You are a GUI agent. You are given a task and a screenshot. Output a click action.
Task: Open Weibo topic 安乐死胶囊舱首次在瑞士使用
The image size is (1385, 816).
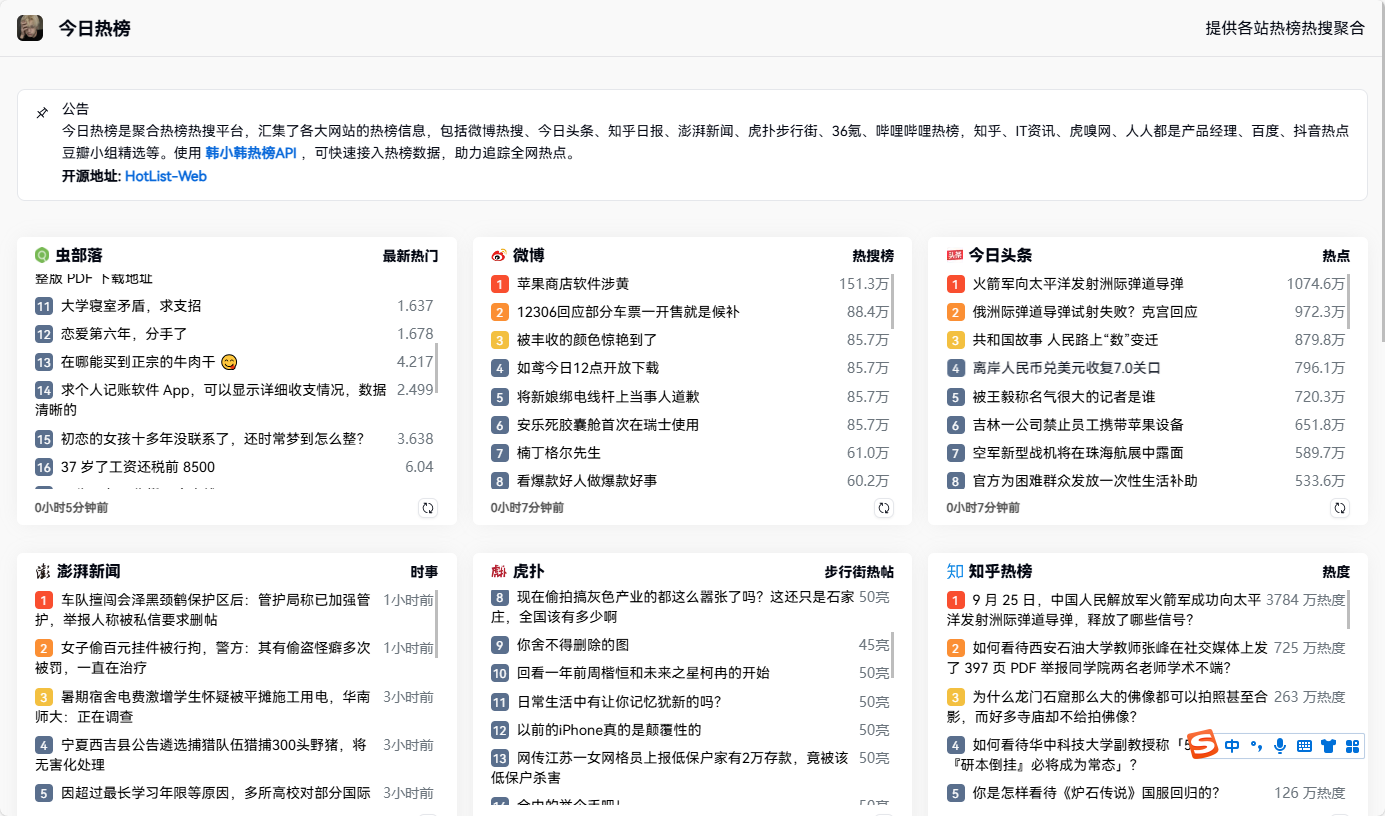608,425
